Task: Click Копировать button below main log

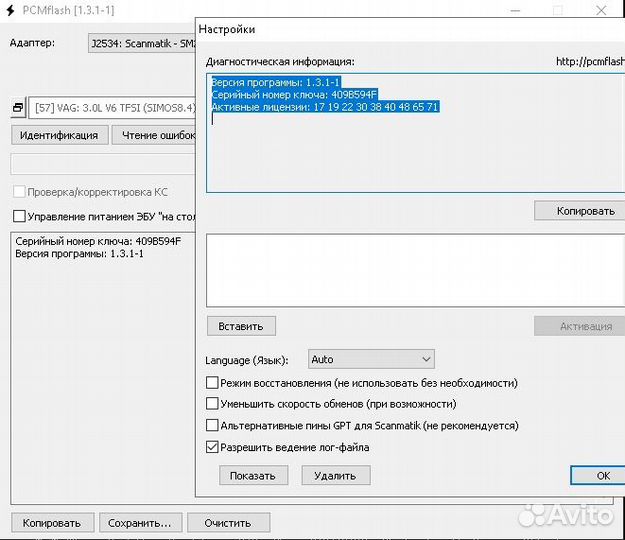Action: (53, 522)
